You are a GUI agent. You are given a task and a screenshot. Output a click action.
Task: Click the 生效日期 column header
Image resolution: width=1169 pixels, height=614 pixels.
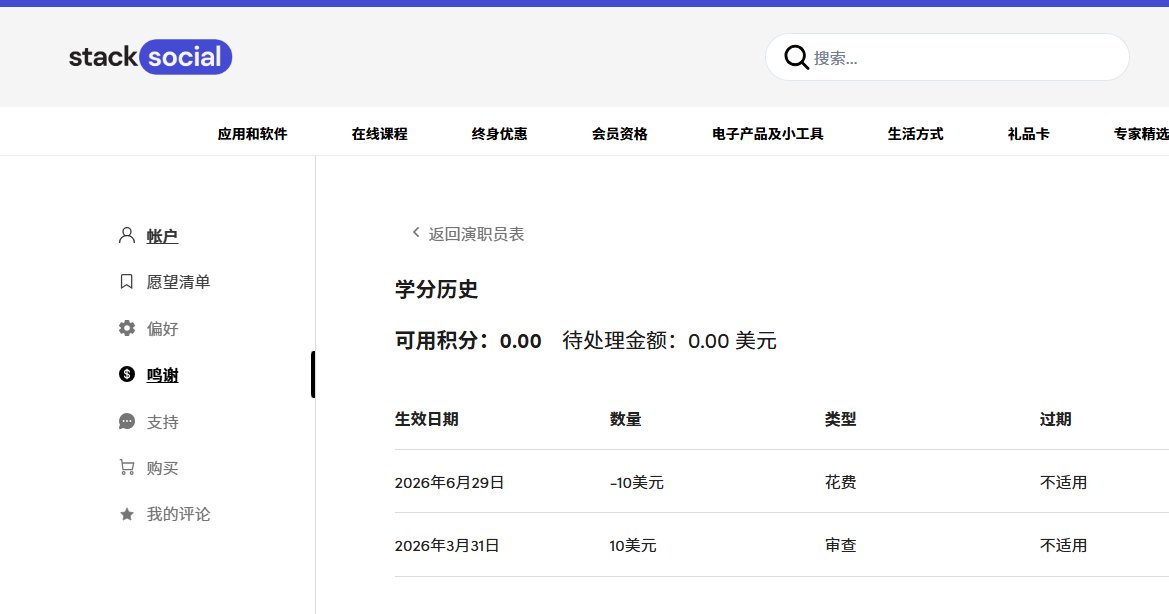point(426,419)
